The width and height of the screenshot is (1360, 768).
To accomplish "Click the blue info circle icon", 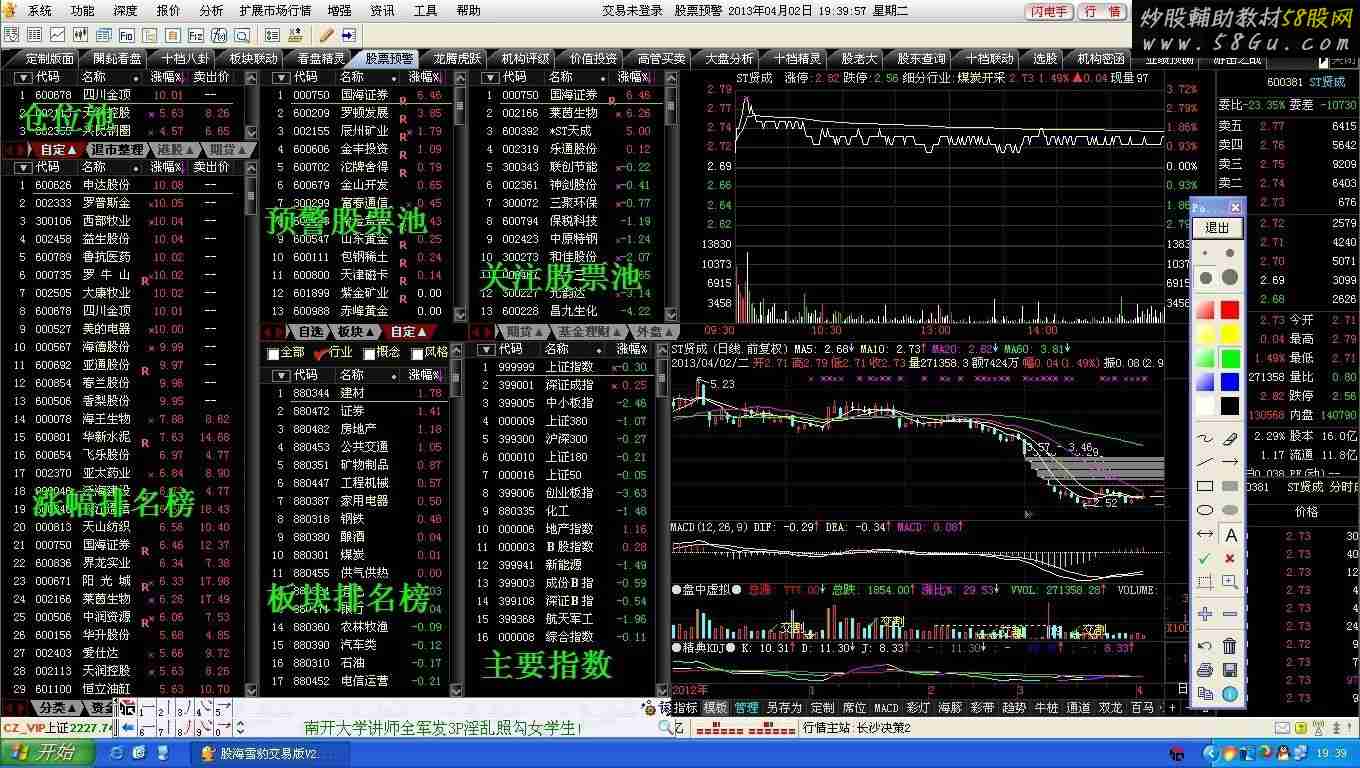I will pyautogui.click(x=1230, y=693).
